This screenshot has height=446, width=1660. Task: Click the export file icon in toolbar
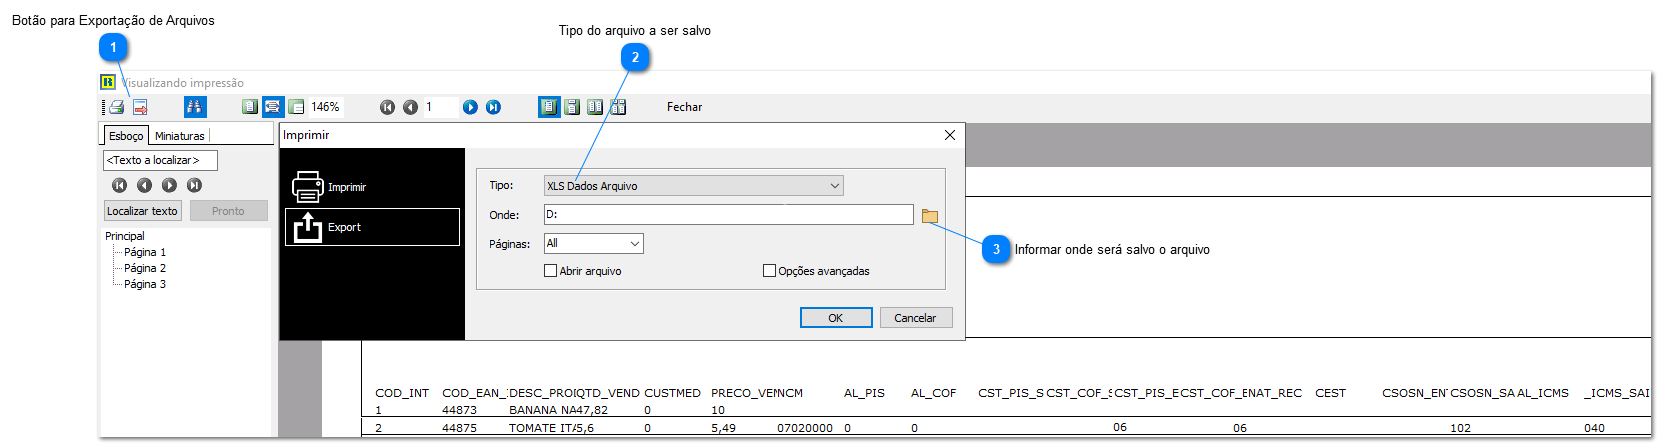[140, 107]
